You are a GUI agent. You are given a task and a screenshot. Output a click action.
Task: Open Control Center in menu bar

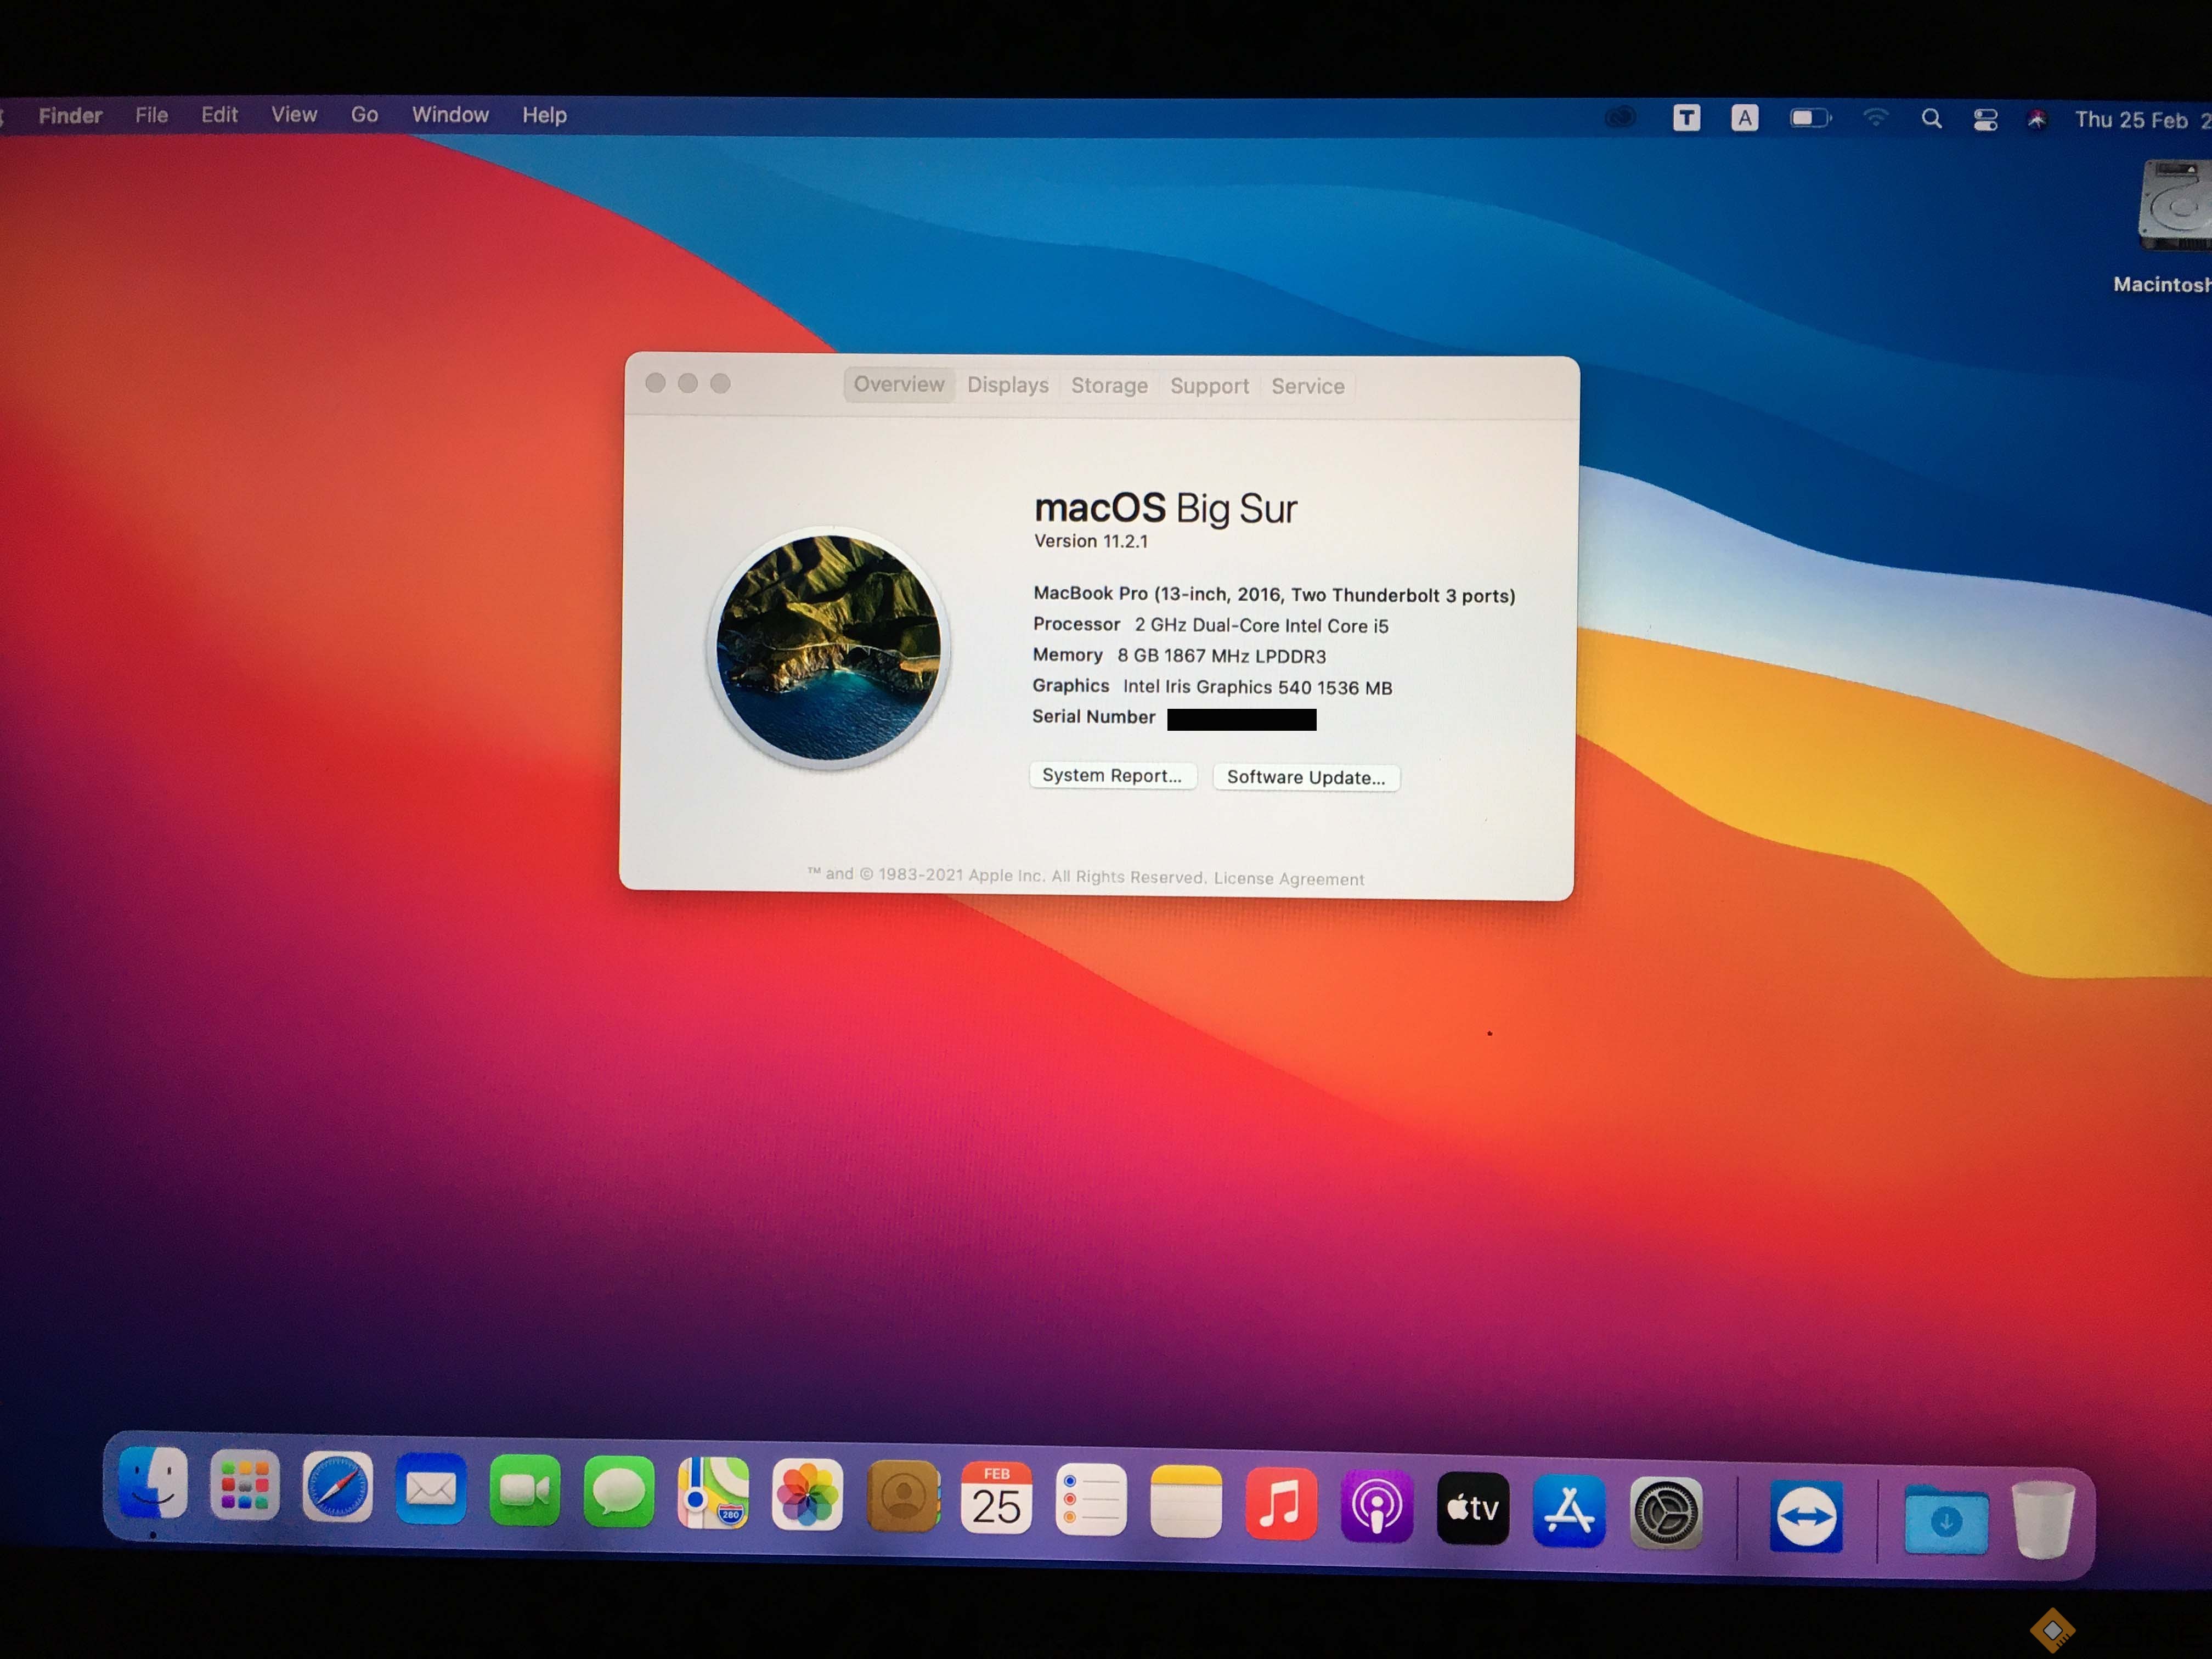pyautogui.click(x=1985, y=120)
